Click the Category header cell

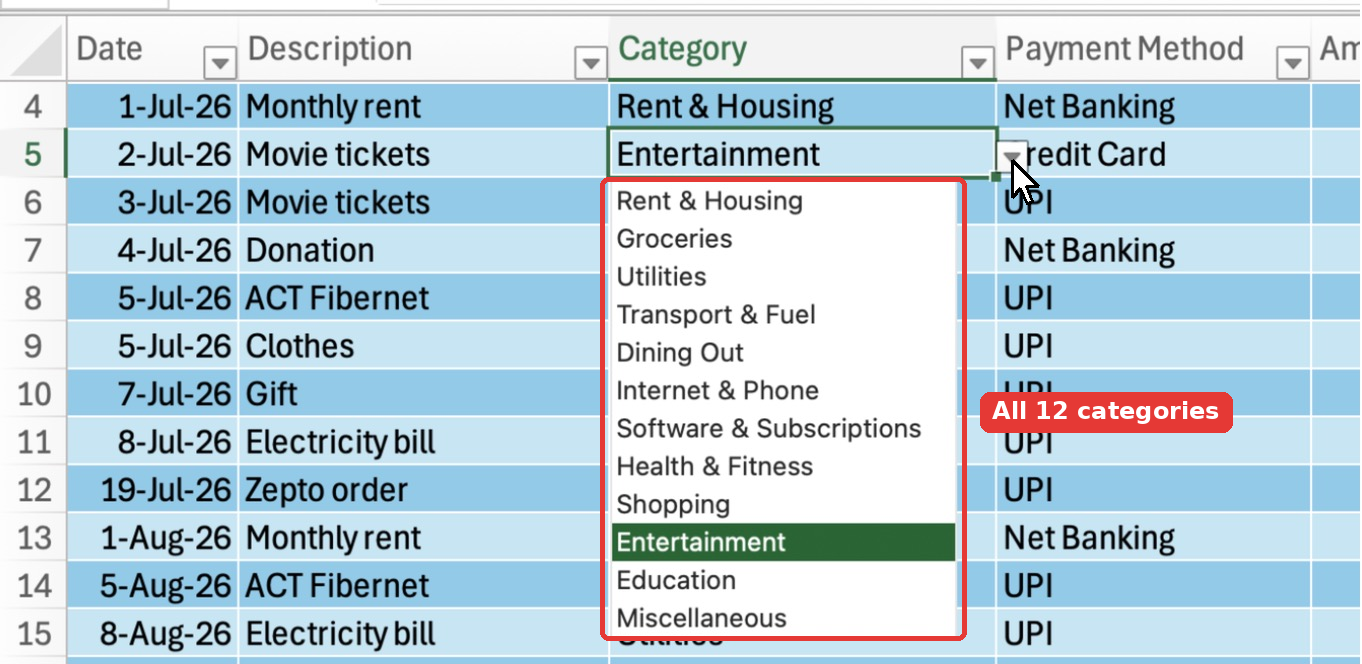pos(802,50)
